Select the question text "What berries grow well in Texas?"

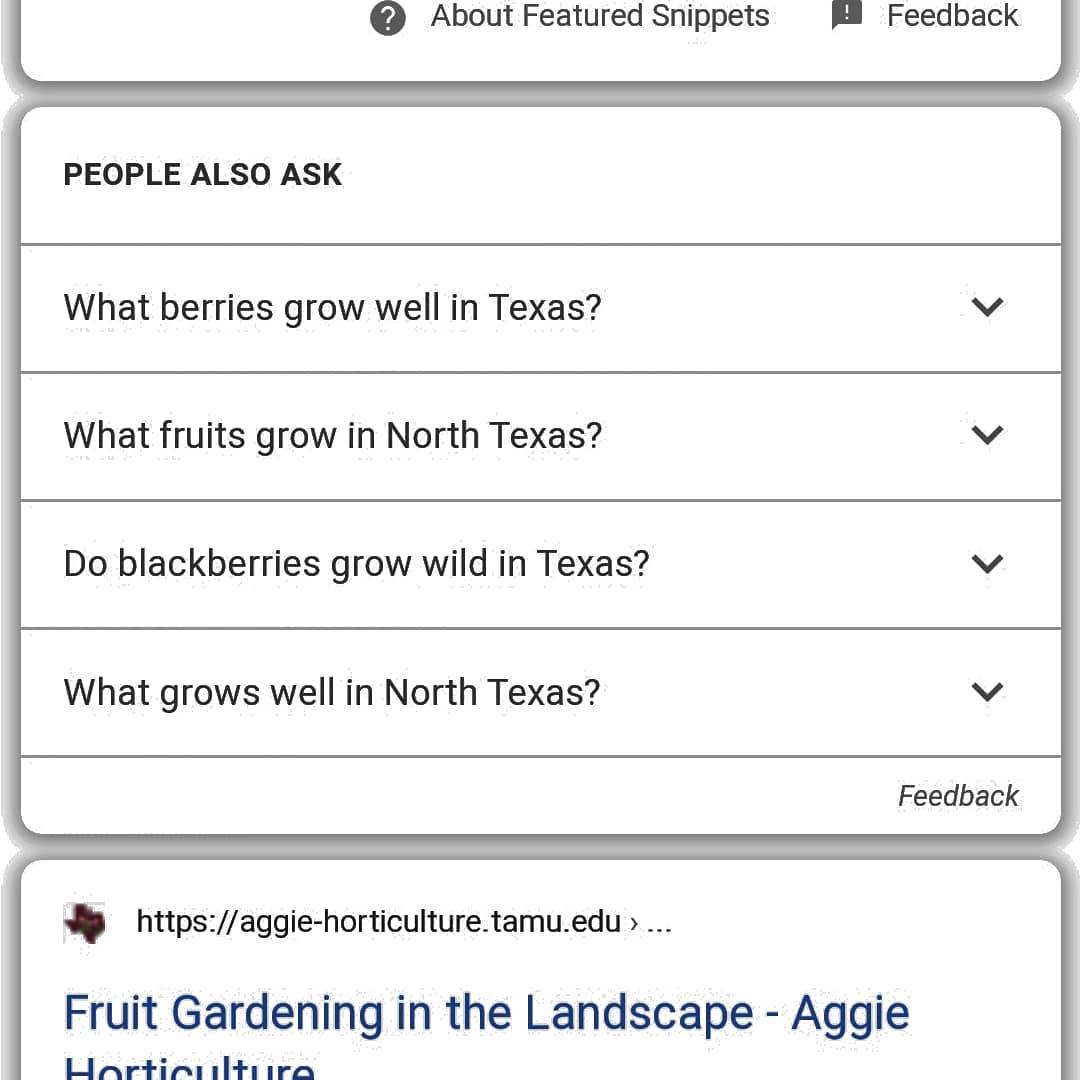(x=333, y=307)
